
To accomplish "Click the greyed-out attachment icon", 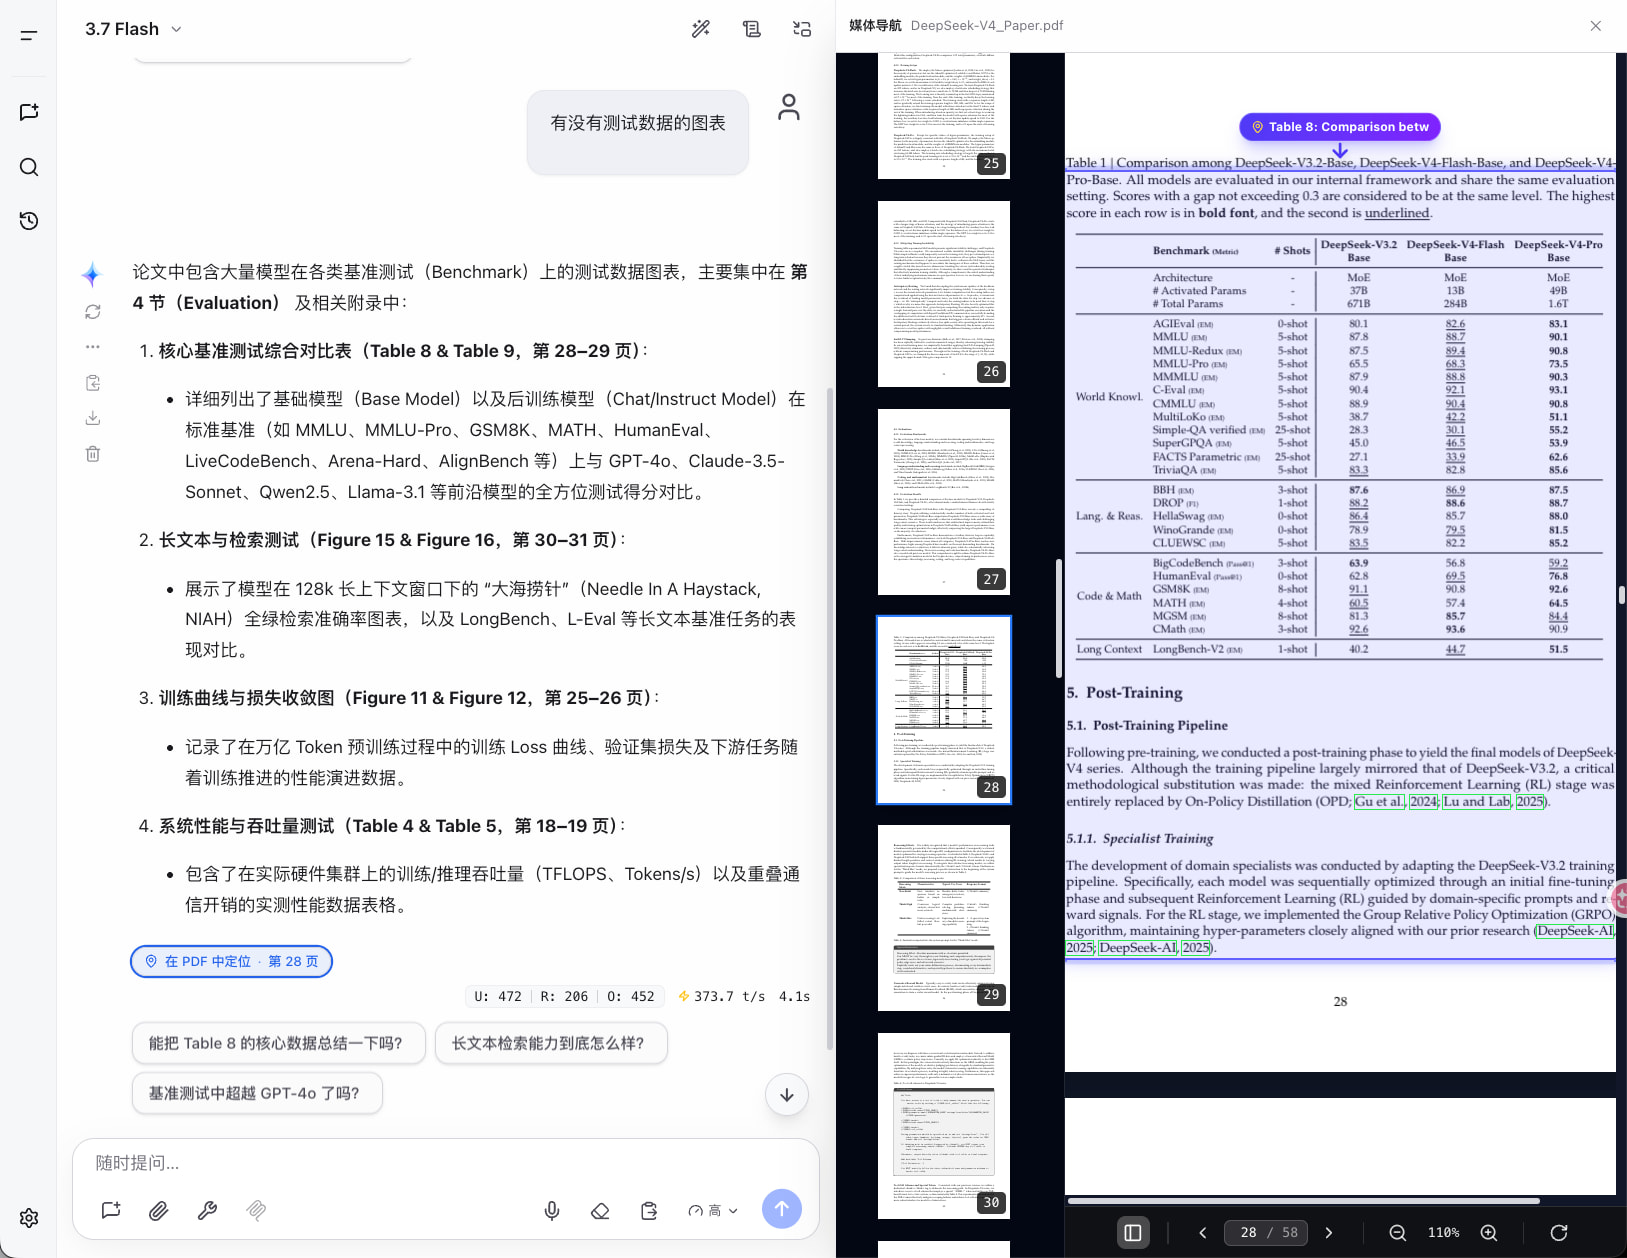I will (x=256, y=1210).
